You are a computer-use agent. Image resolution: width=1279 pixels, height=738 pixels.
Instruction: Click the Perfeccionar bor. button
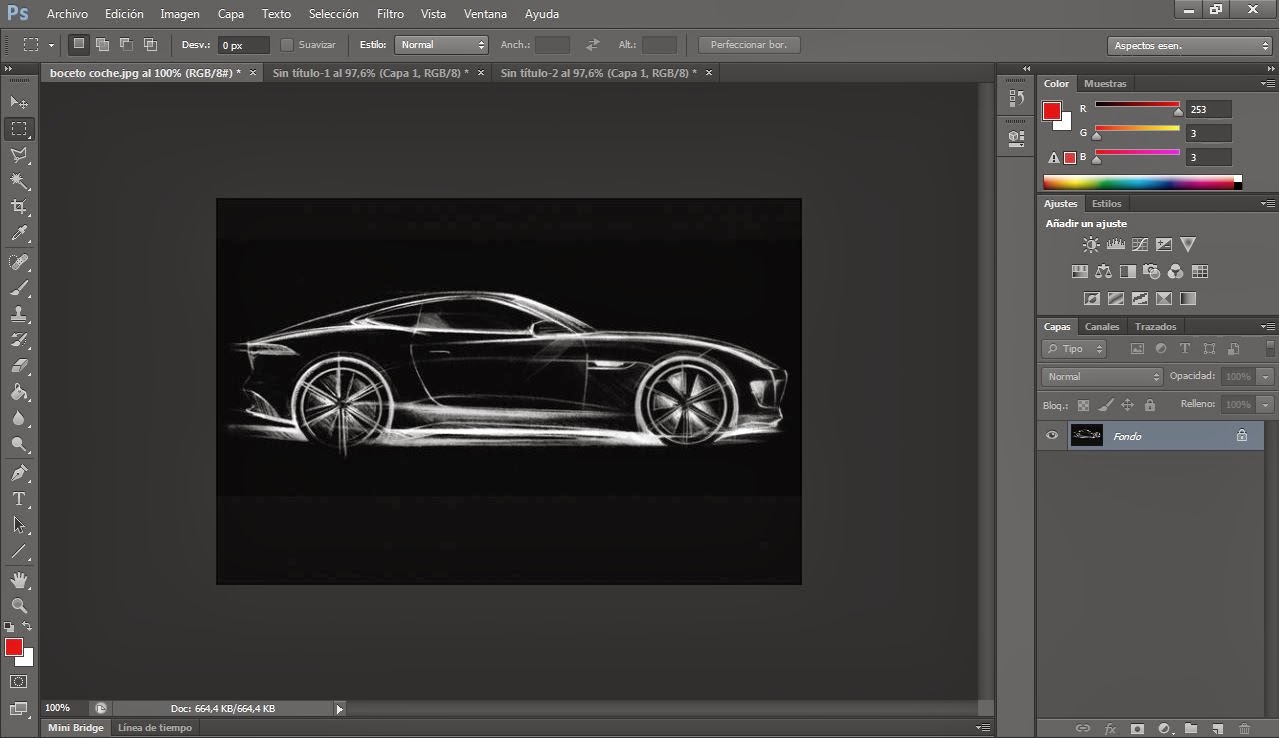tap(749, 45)
